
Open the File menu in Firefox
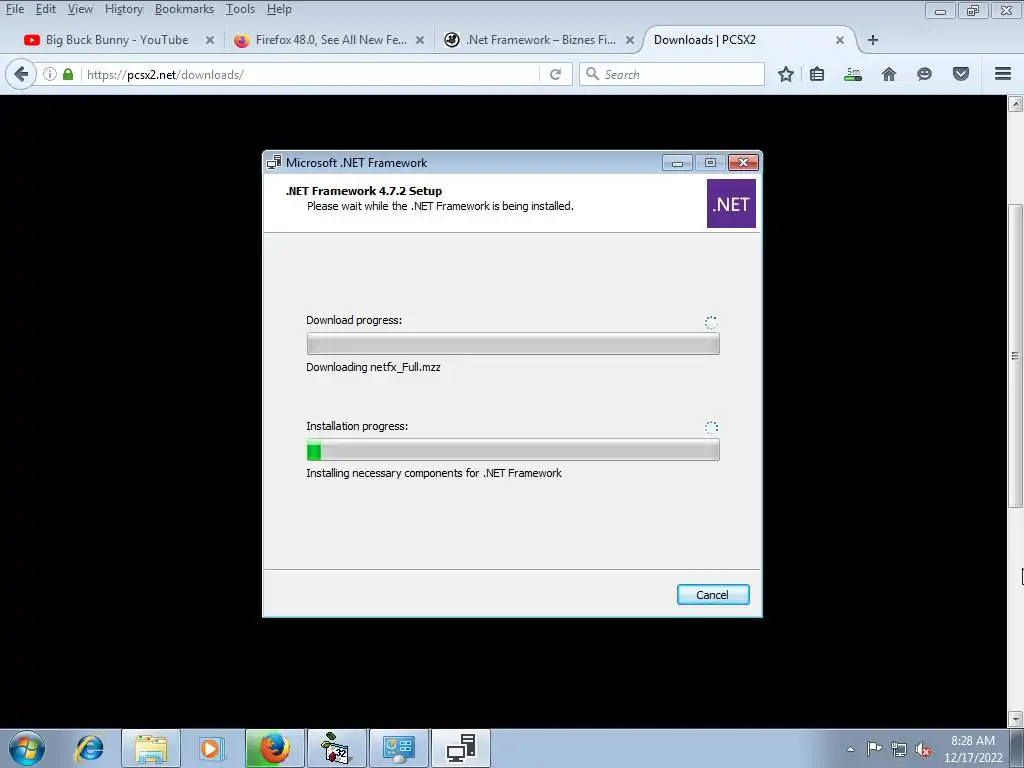pos(14,9)
